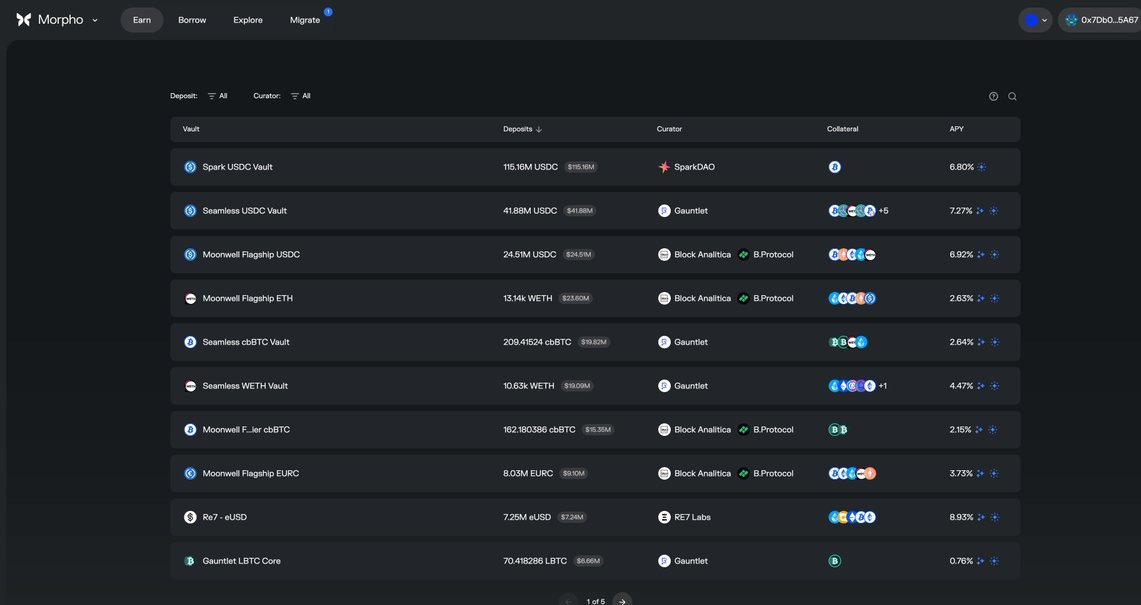1141x605 pixels.
Task: Click the Spark USDC Vault collateral icon
Action: 835,167
